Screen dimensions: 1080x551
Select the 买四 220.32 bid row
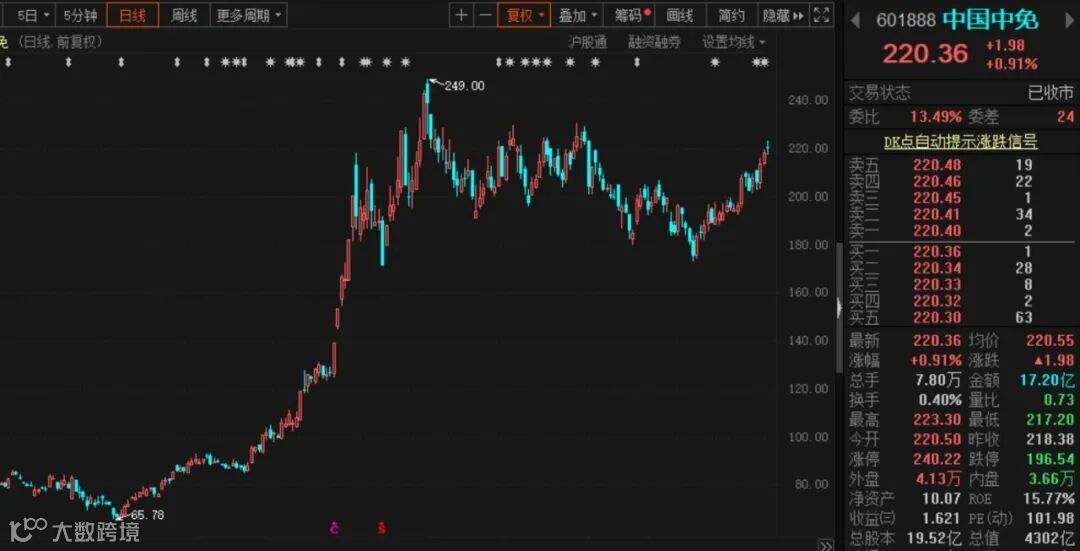961,301
